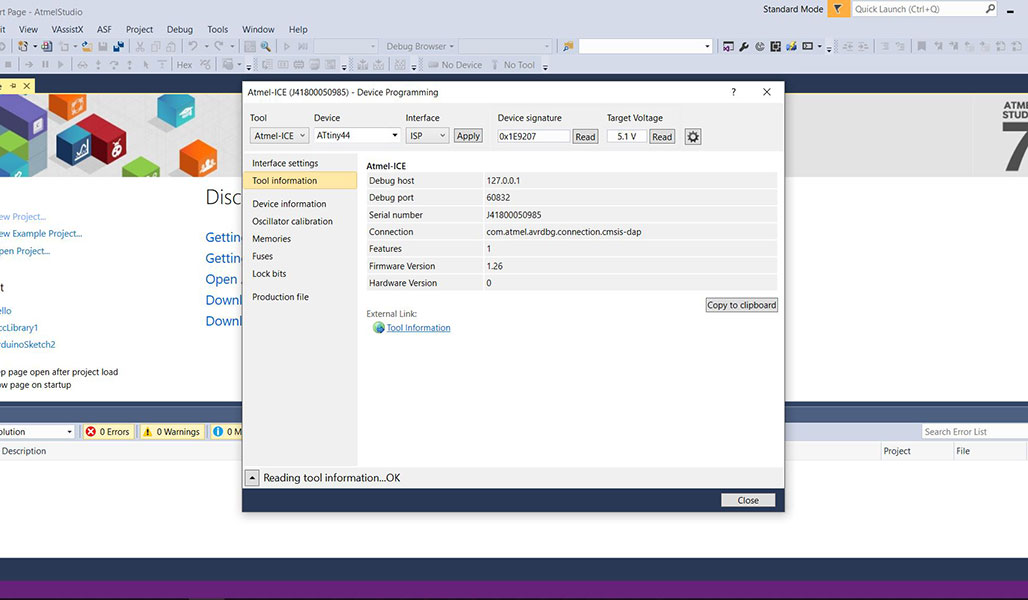The height and width of the screenshot is (600, 1028).
Task: Click the chip Device Programming toolbar icon
Action: pyautogui.click(x=776, y=47)
